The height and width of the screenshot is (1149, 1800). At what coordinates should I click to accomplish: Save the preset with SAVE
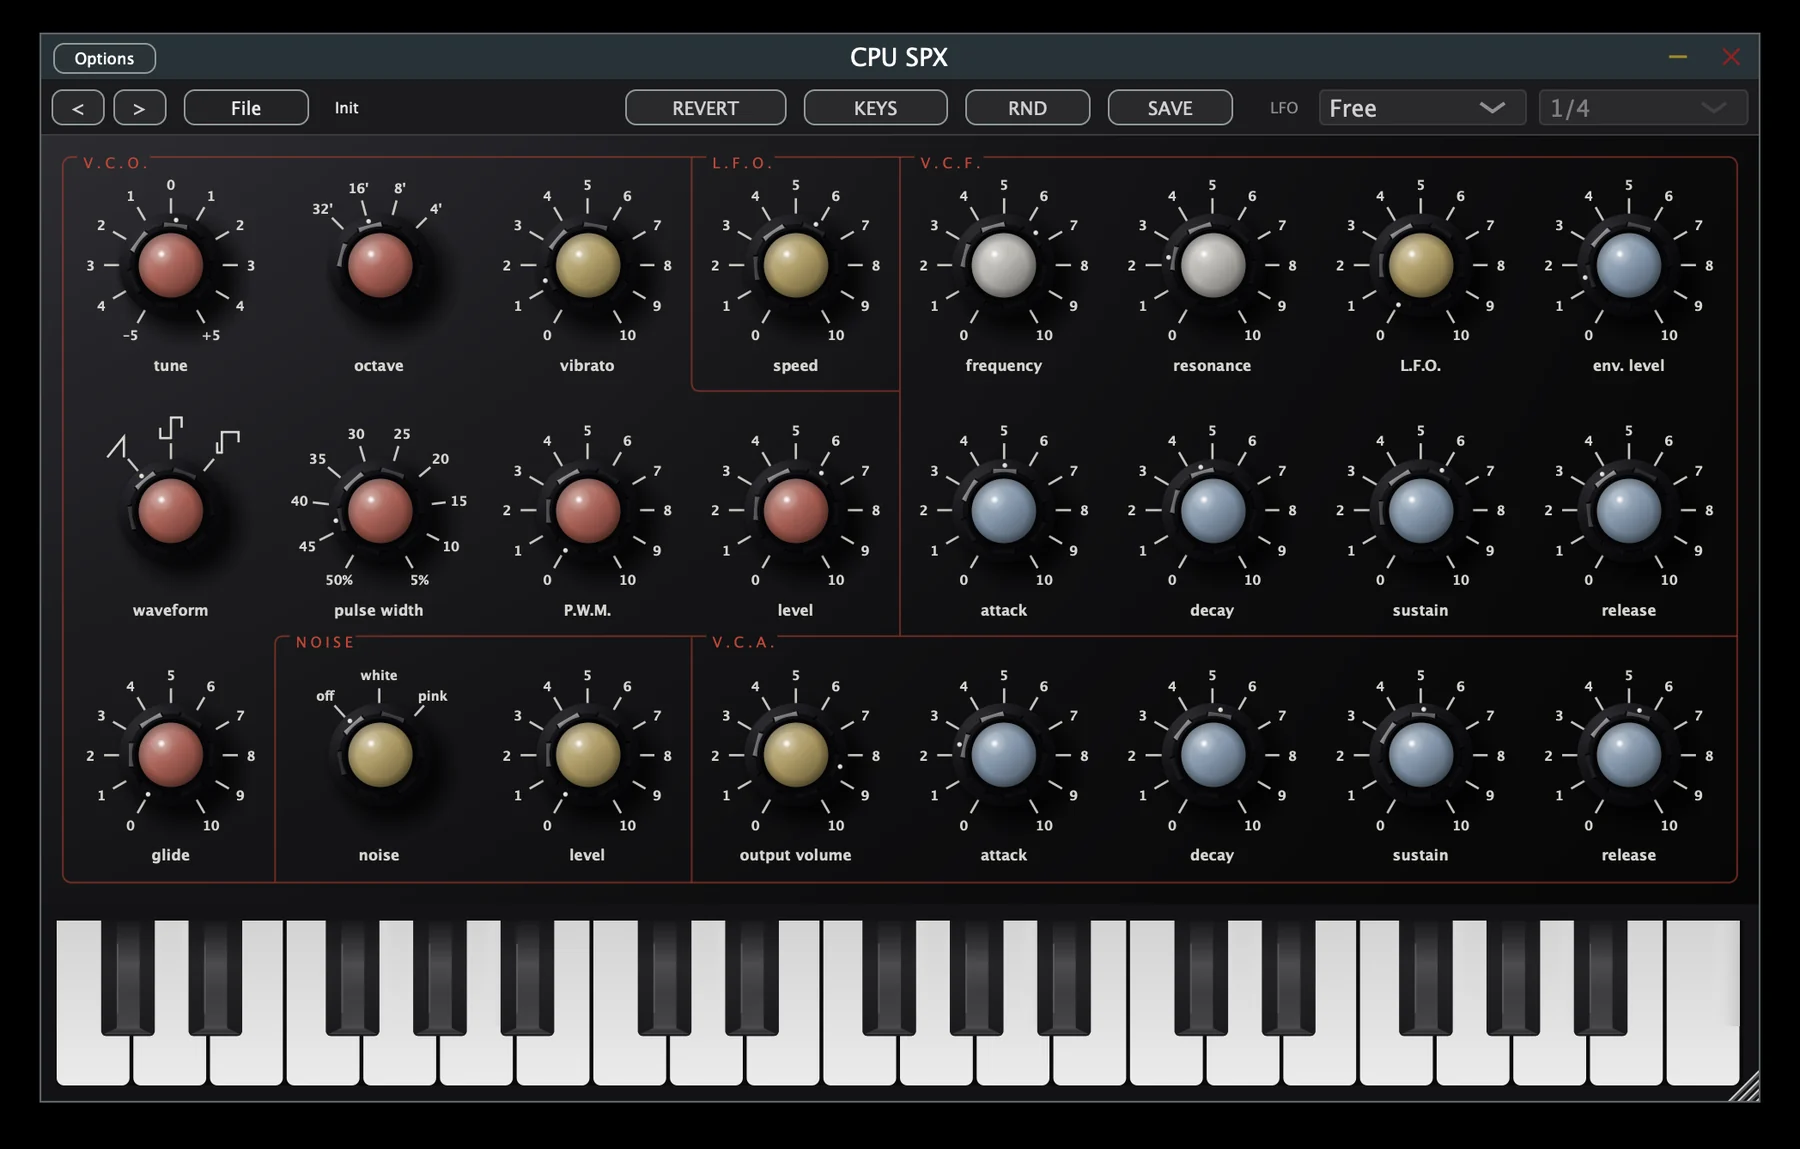coord(1170,108)
